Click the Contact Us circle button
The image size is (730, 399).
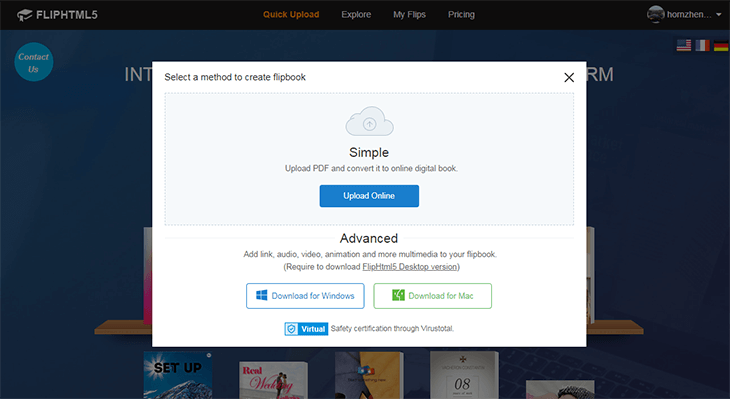coord(34,62)
